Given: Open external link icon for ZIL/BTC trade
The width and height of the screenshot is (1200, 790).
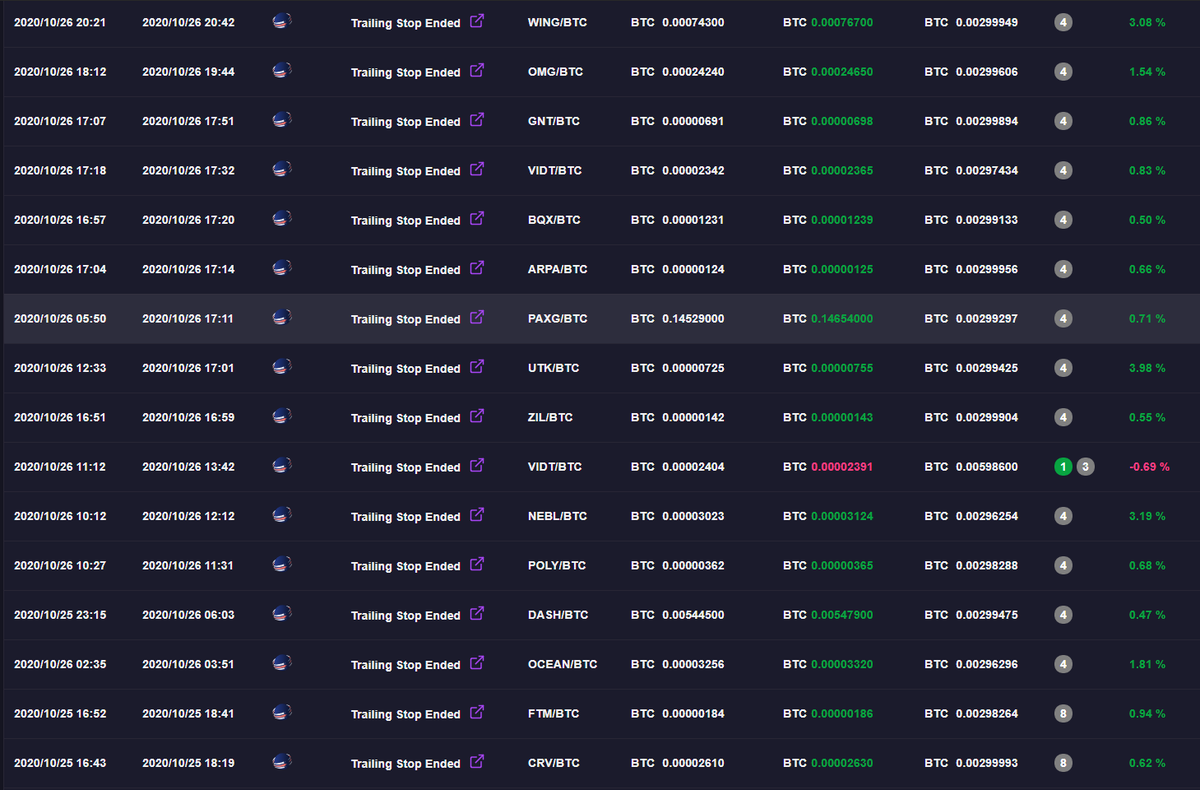Looking at the screenshot, I should [x=477, y=416].
